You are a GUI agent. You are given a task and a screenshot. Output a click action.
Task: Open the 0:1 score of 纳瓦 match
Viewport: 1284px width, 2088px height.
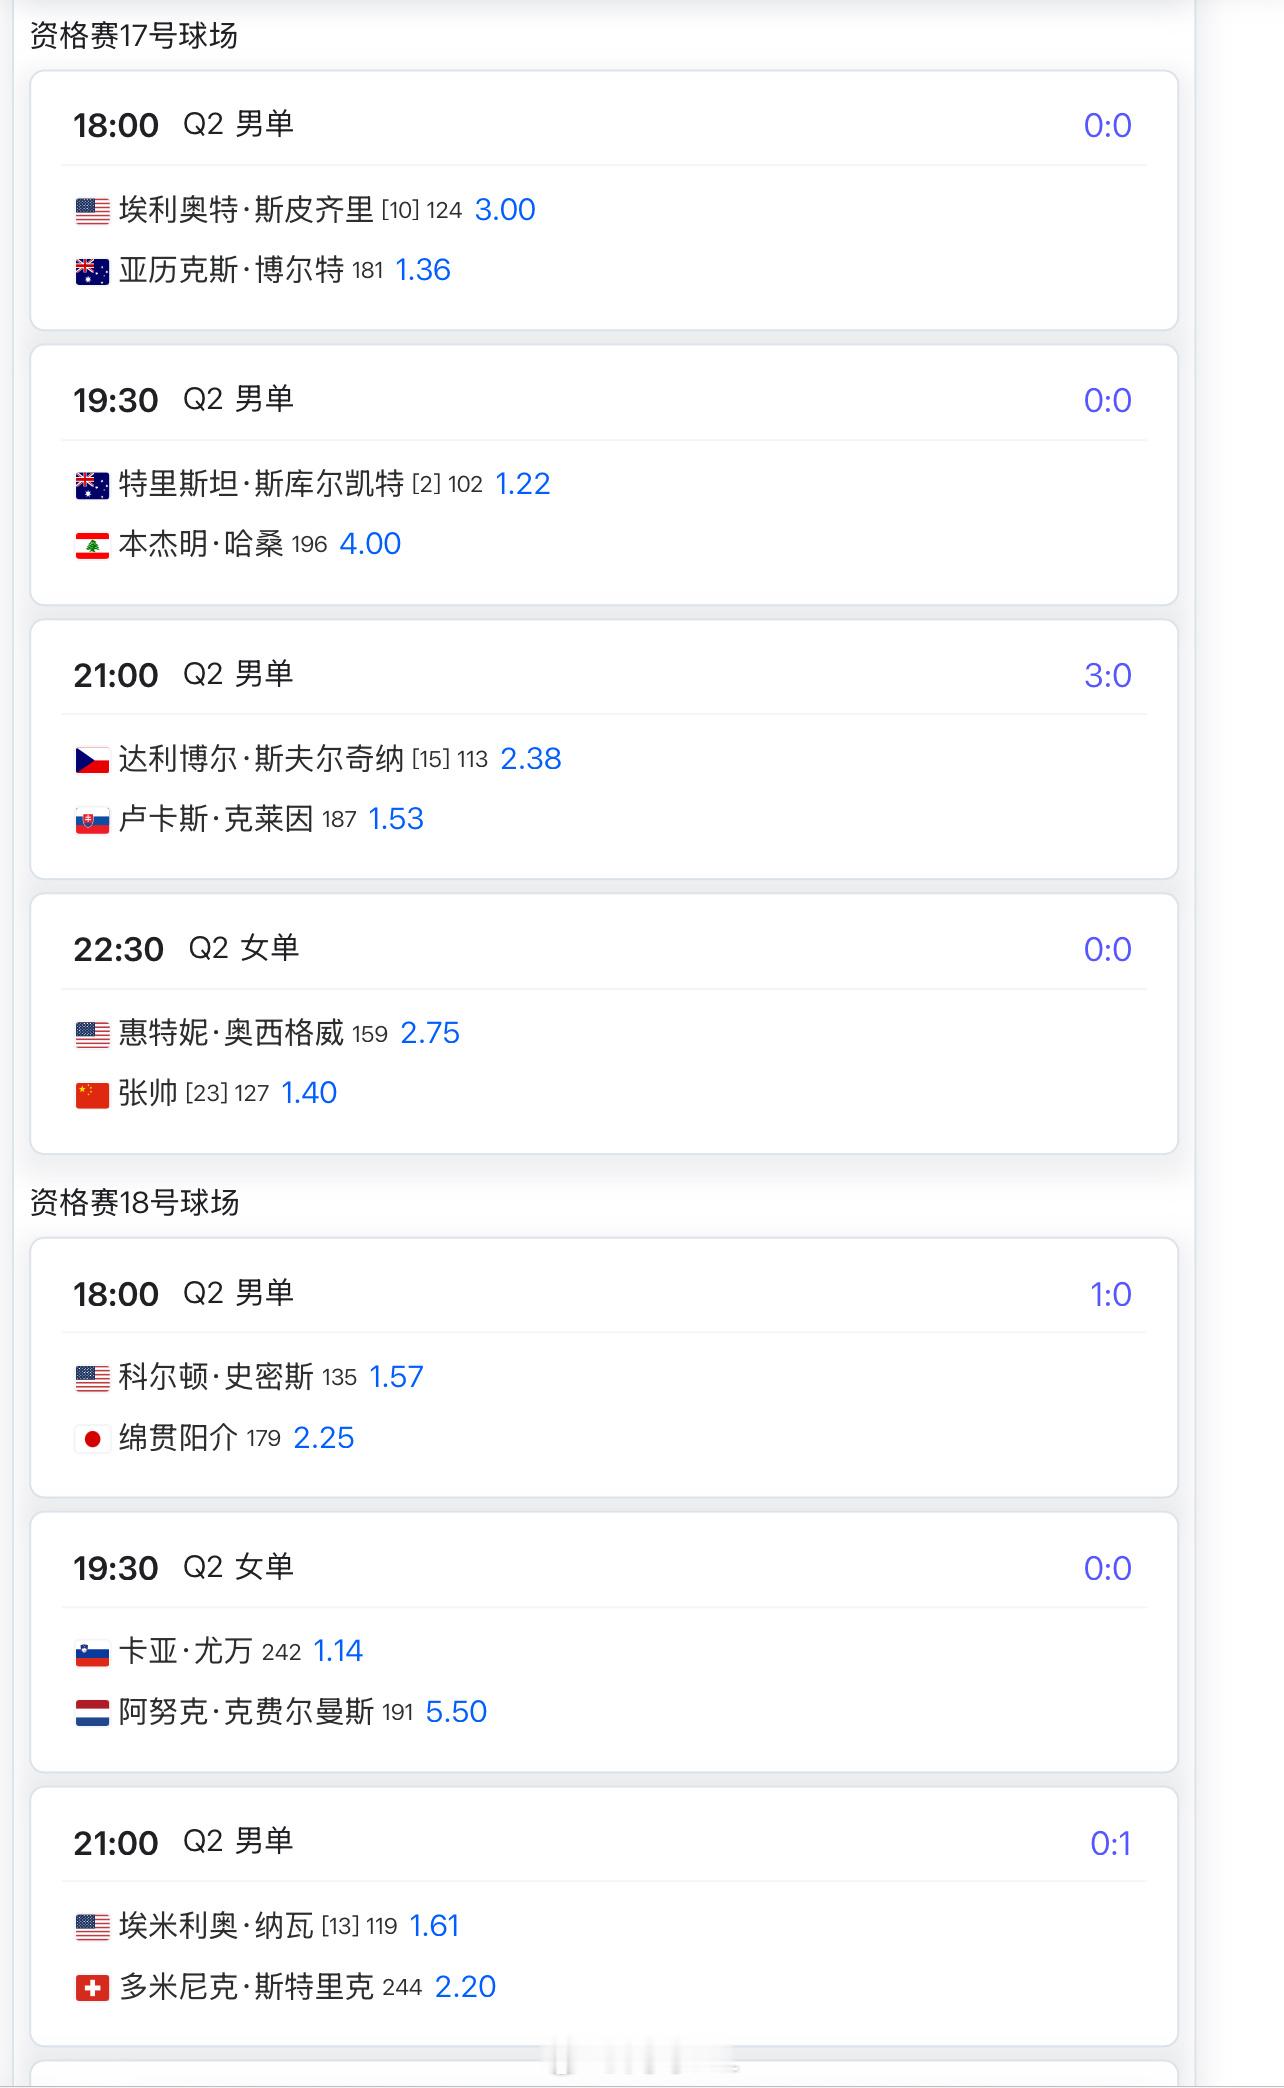pyautogui.click(x=1110, y=1843)
